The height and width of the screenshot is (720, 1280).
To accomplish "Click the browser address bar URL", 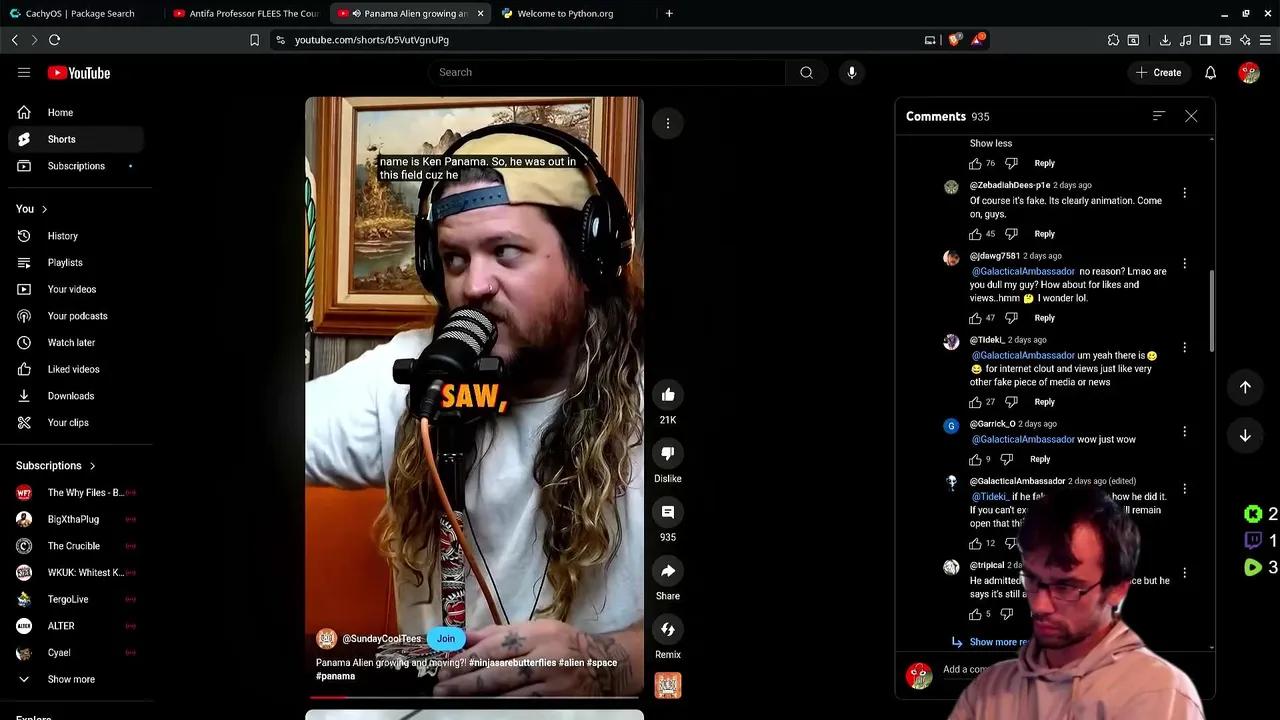I will pos(372,40).
